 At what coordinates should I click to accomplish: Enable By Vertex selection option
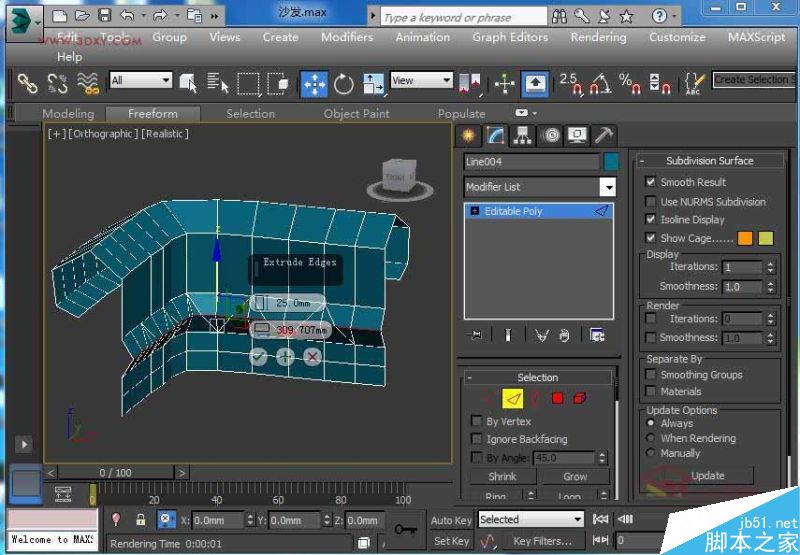(477, 421)
